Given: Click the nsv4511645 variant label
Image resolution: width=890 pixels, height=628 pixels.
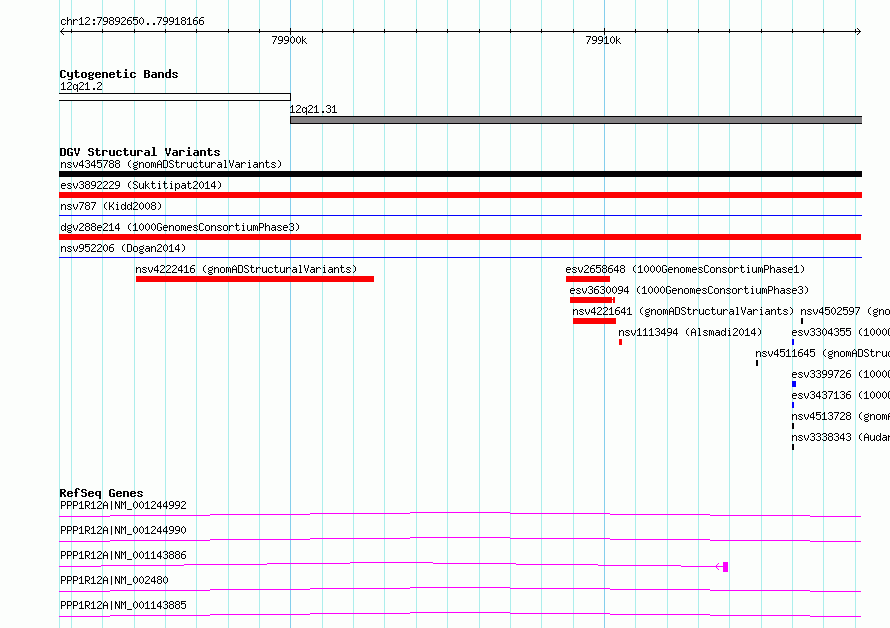Looking at the screenshot, I should 822,353.
